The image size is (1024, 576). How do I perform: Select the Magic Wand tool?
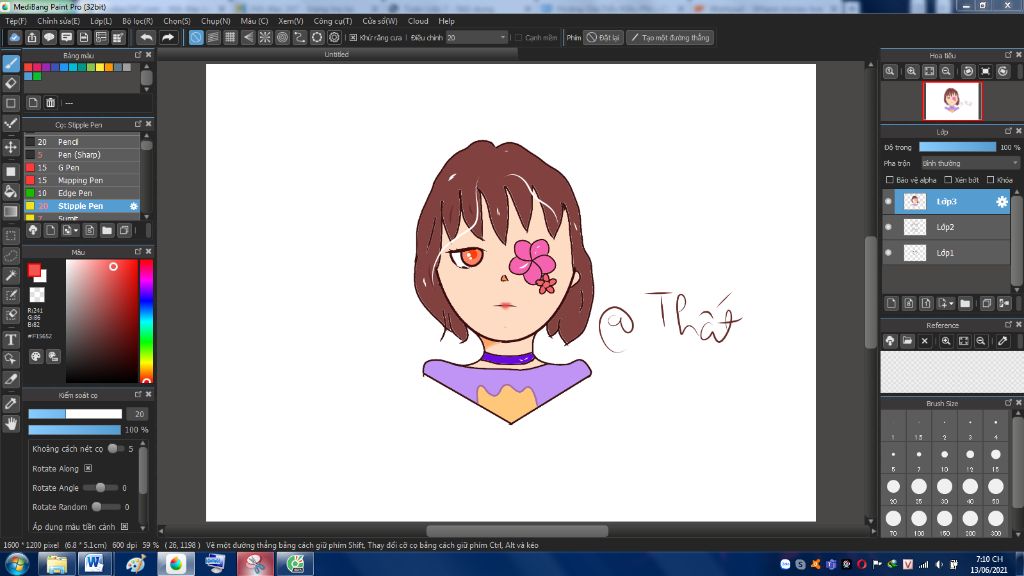11,276
